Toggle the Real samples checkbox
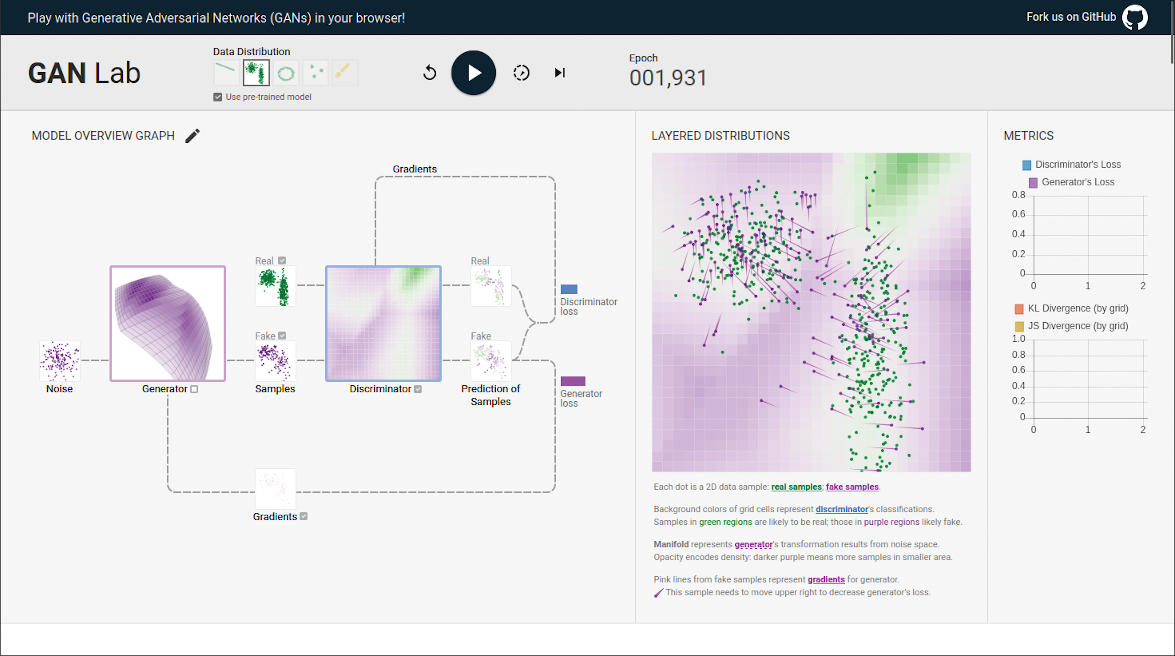 tap(283, 261)
